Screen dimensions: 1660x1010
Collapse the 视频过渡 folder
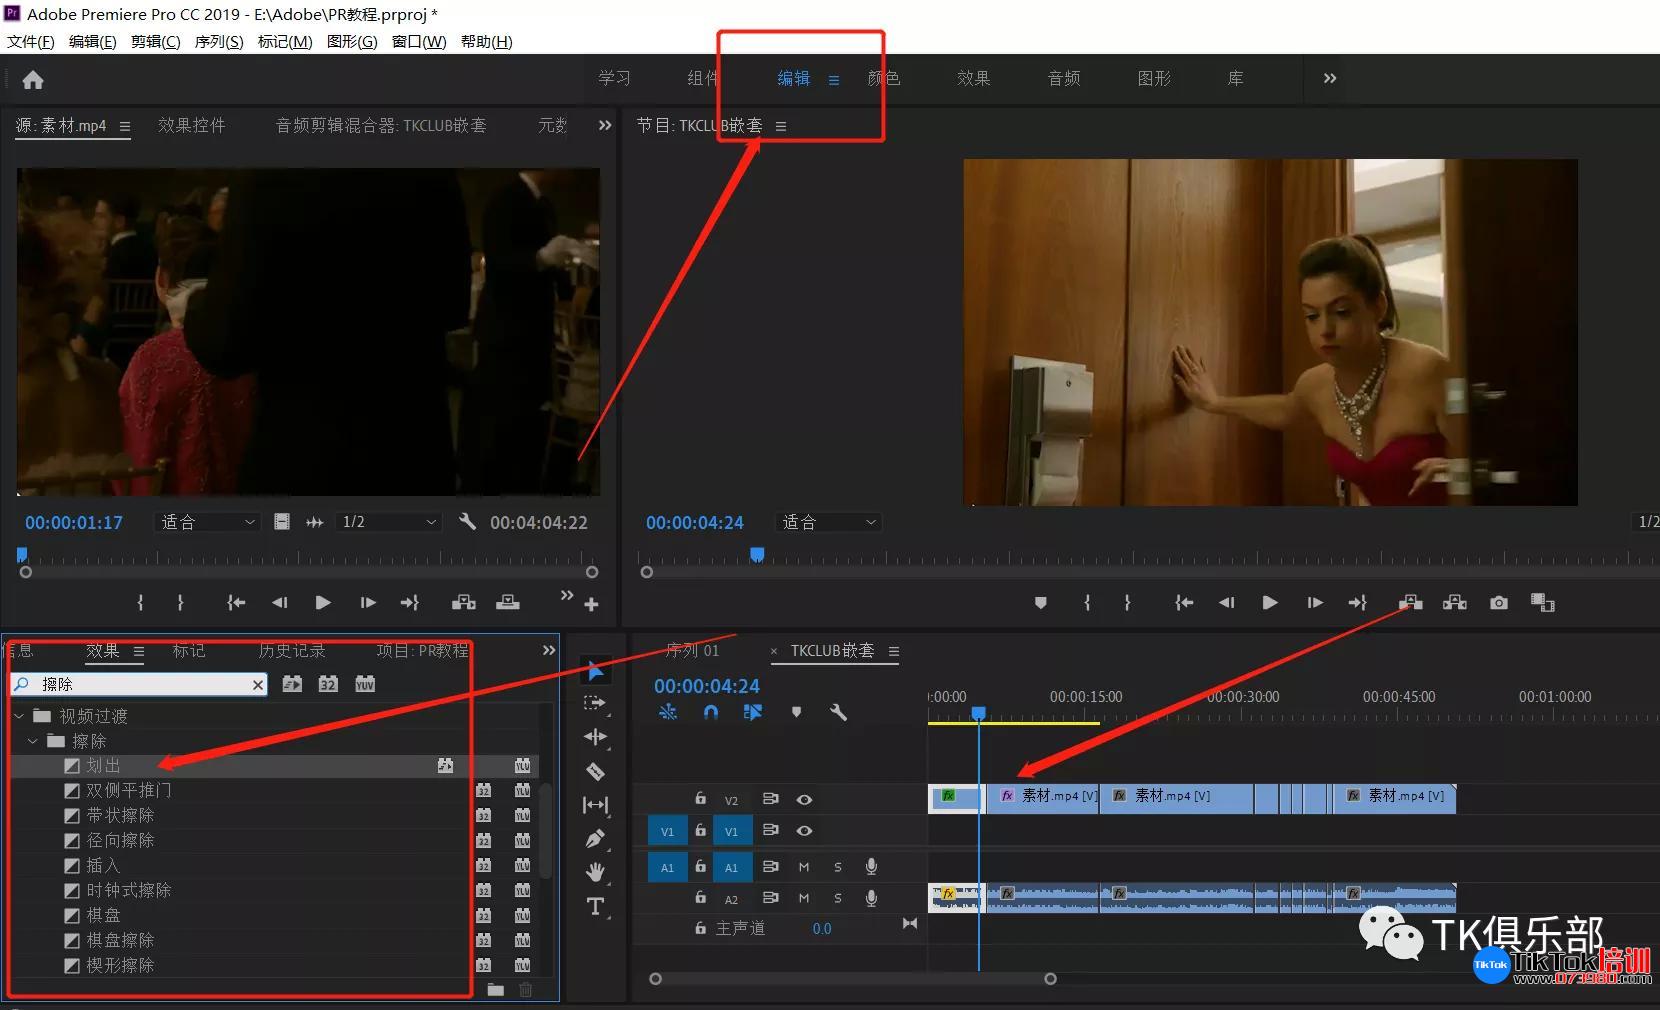pyautogui.click(x=19, y=716)
